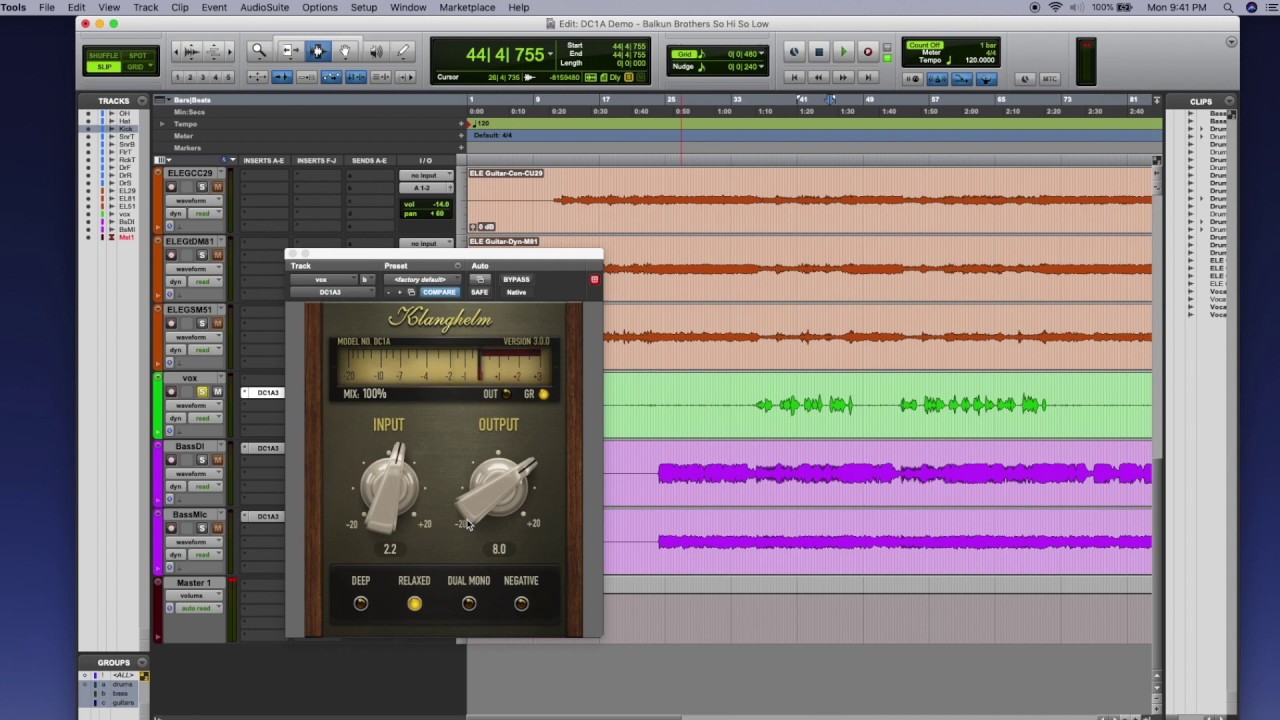Select the Trim tool
Viewport: 1280px width, 720px height.
click(291, 51)
